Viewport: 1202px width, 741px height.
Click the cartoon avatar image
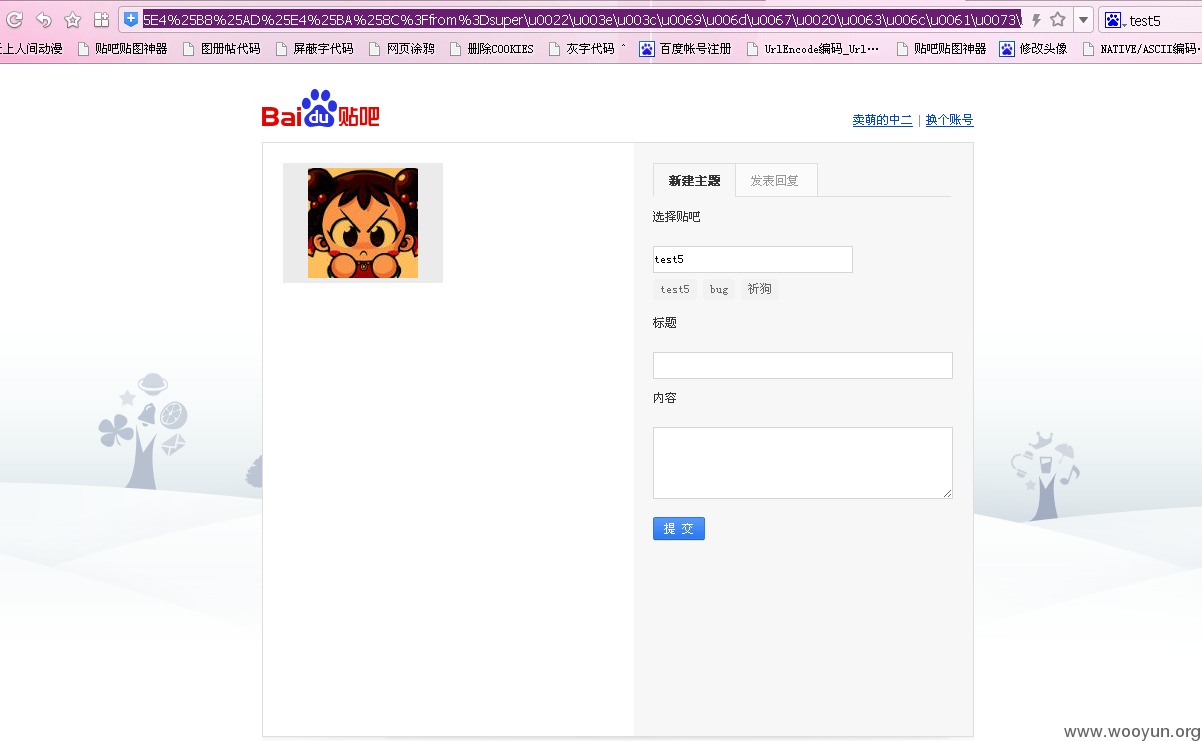(363, 223)
